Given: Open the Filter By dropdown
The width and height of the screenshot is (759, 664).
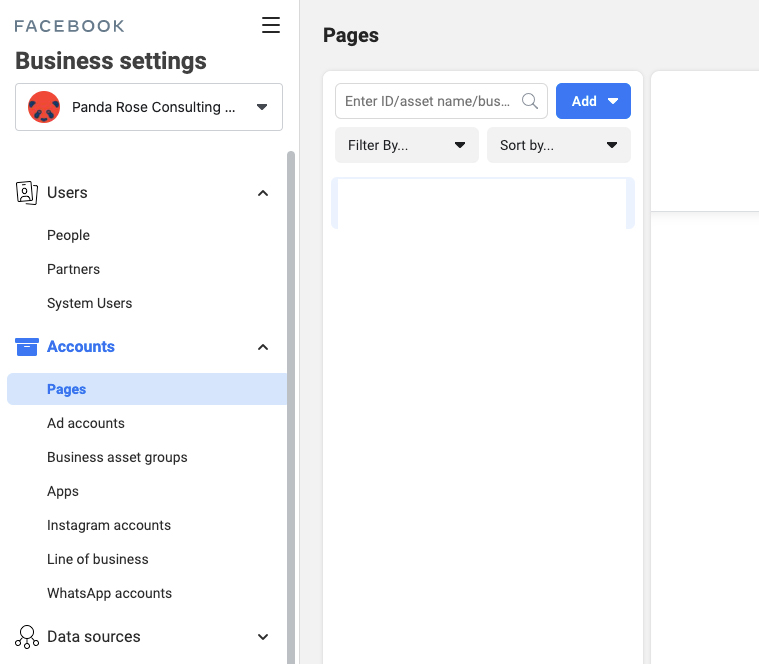Looking at the screenshot, I should 406,145.
